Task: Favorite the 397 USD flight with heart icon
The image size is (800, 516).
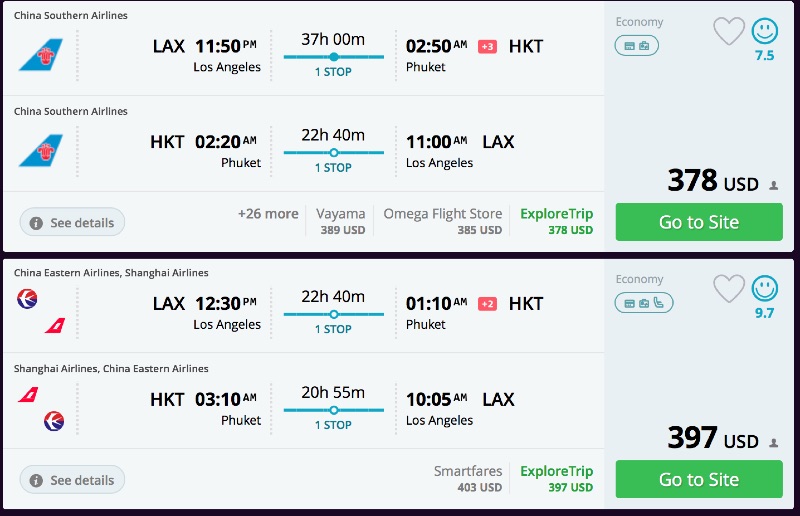Action: tap(730, 289)
